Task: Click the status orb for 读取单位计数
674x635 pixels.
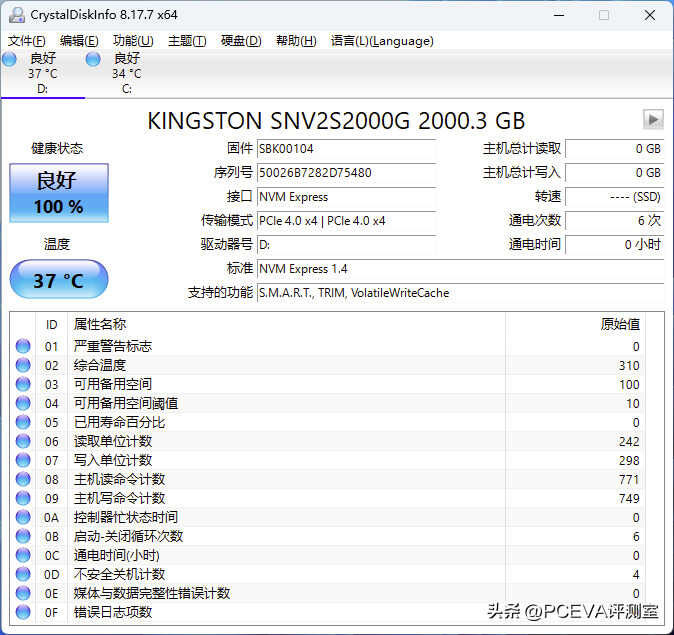Action: pyautogui.click(x=23, y=441)
